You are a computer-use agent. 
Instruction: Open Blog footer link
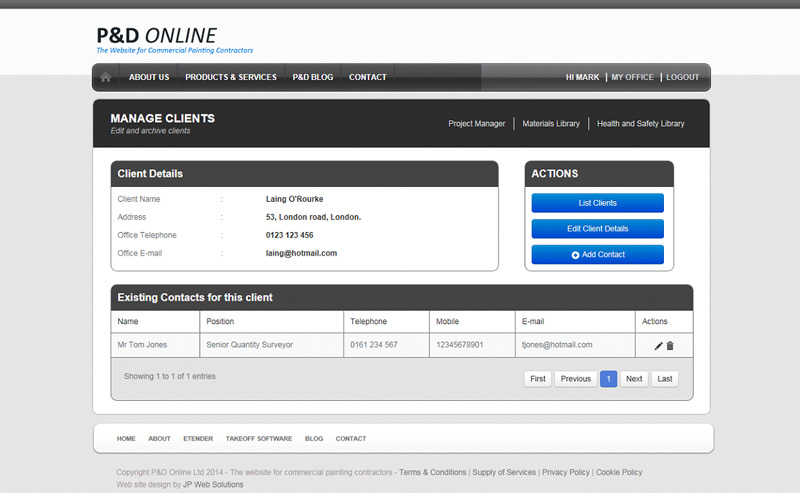coord(314,438)
